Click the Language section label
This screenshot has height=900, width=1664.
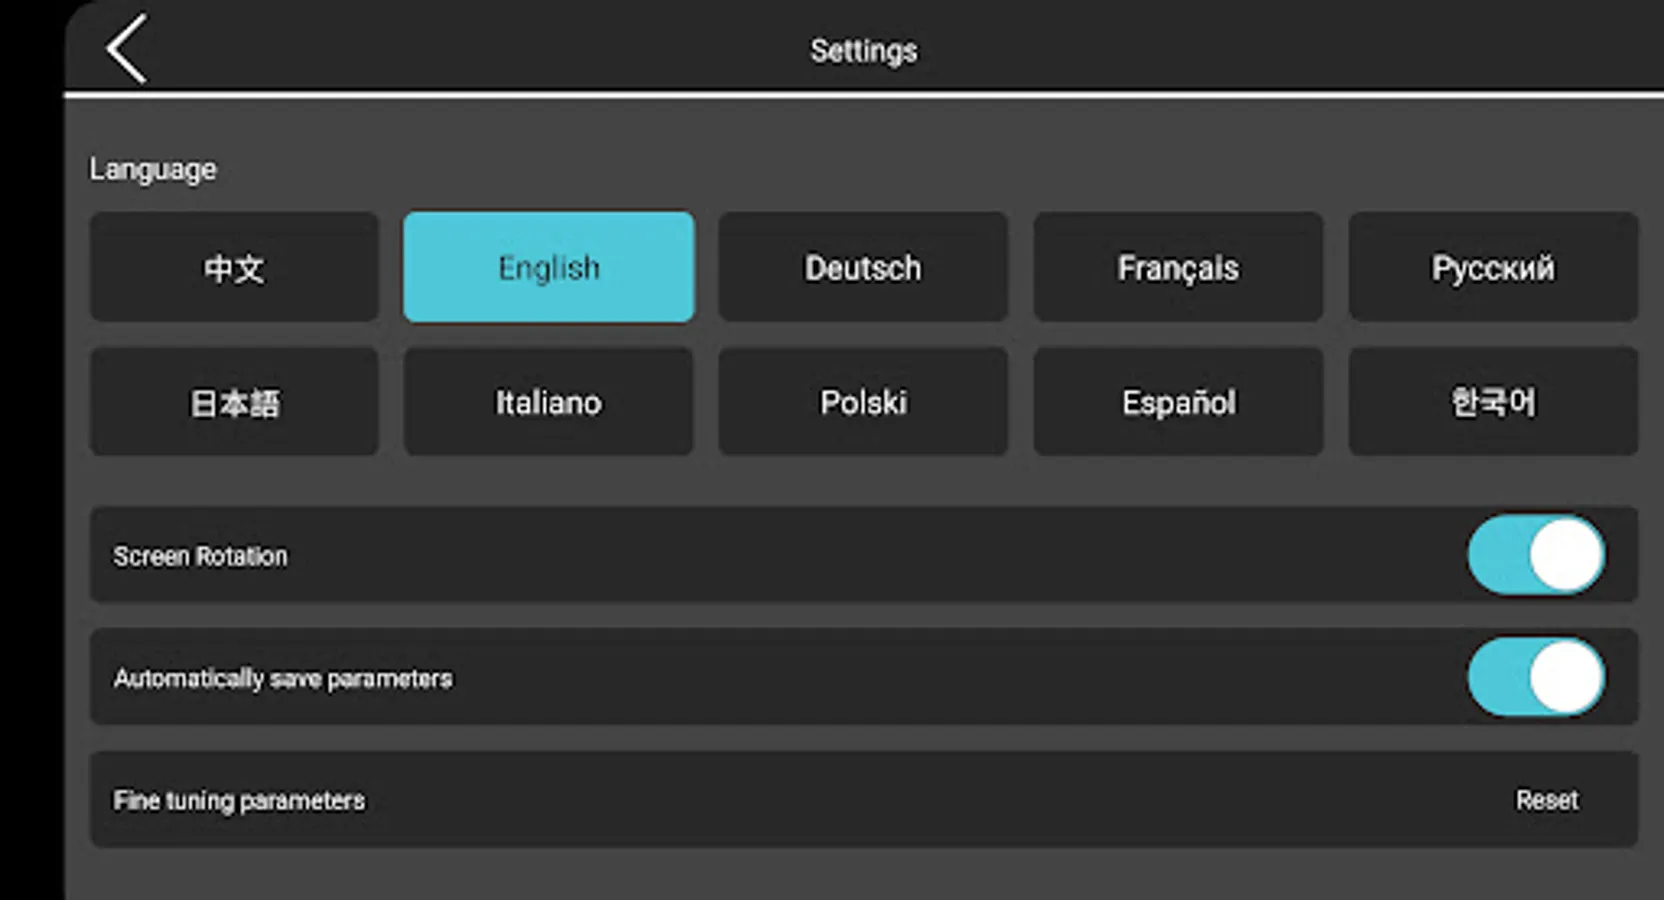pyautogui.click(x=152, y=169)
